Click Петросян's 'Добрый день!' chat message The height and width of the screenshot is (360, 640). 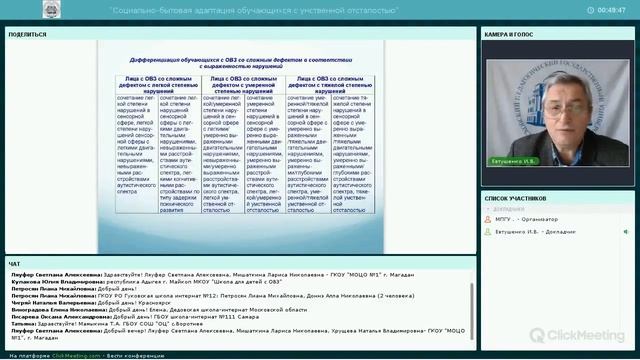point(74,289)
